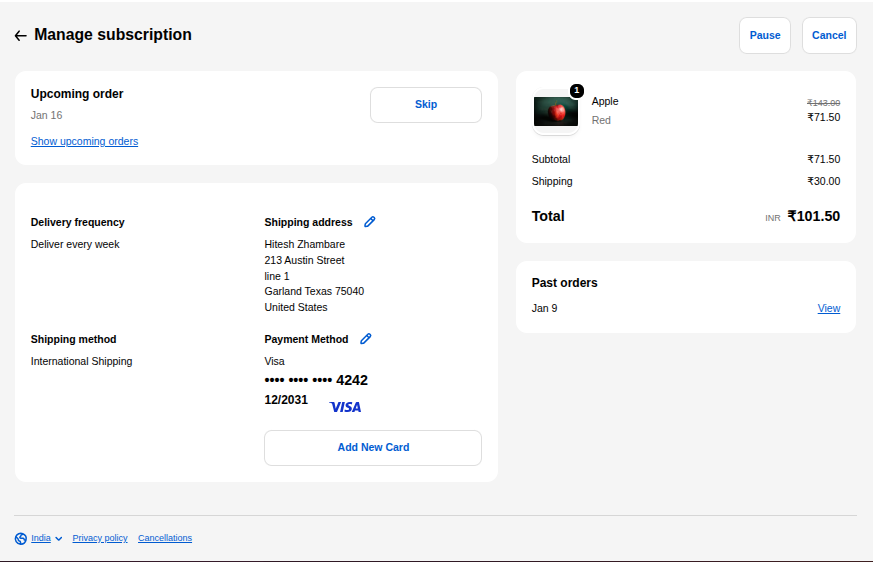This screenshot has width=873, height=562.
Task: Click the Apple product name
Action: (605, 101)
